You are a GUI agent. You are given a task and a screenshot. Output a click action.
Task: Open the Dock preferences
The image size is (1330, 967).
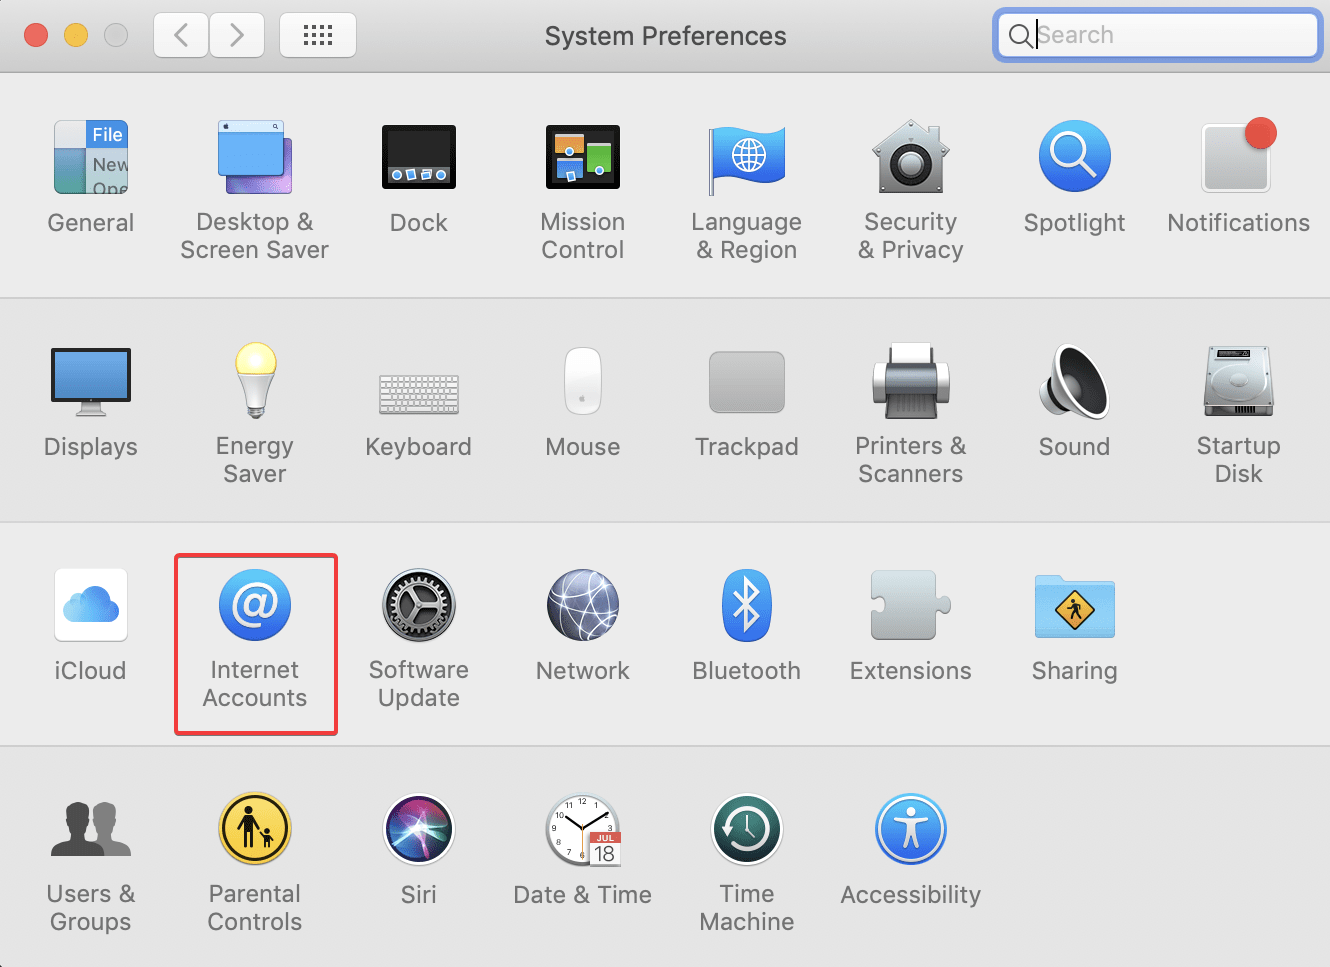[418, 178]
